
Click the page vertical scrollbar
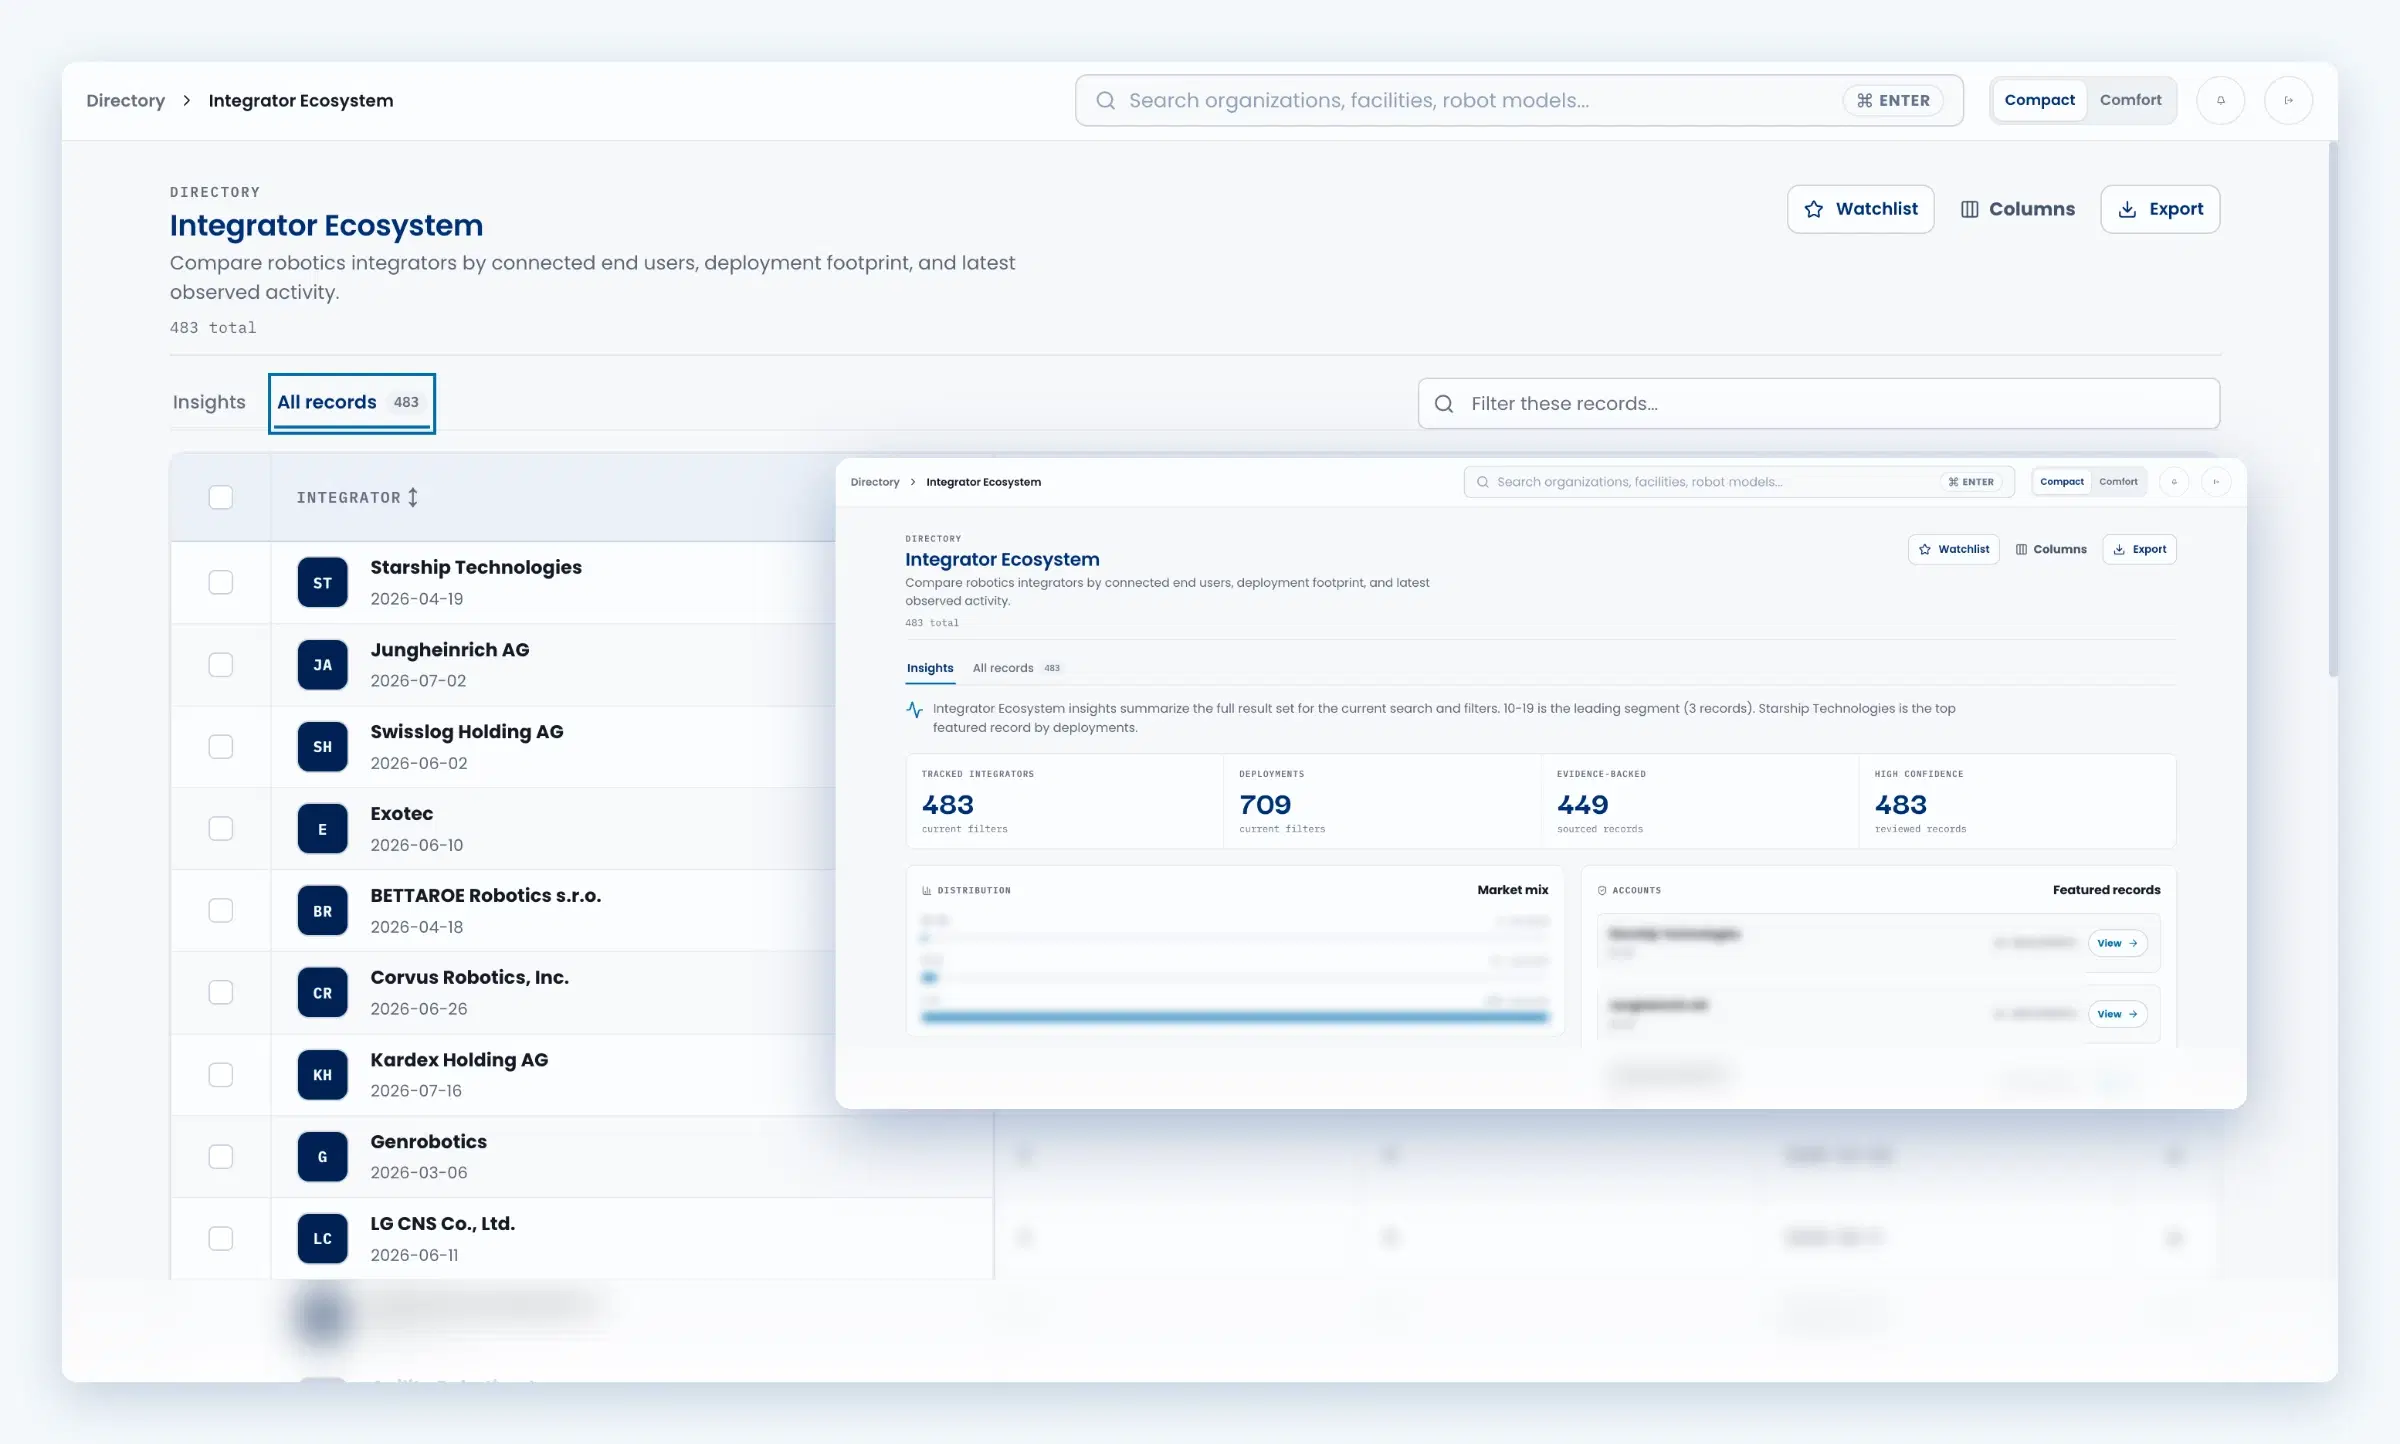pos(2333,410)
